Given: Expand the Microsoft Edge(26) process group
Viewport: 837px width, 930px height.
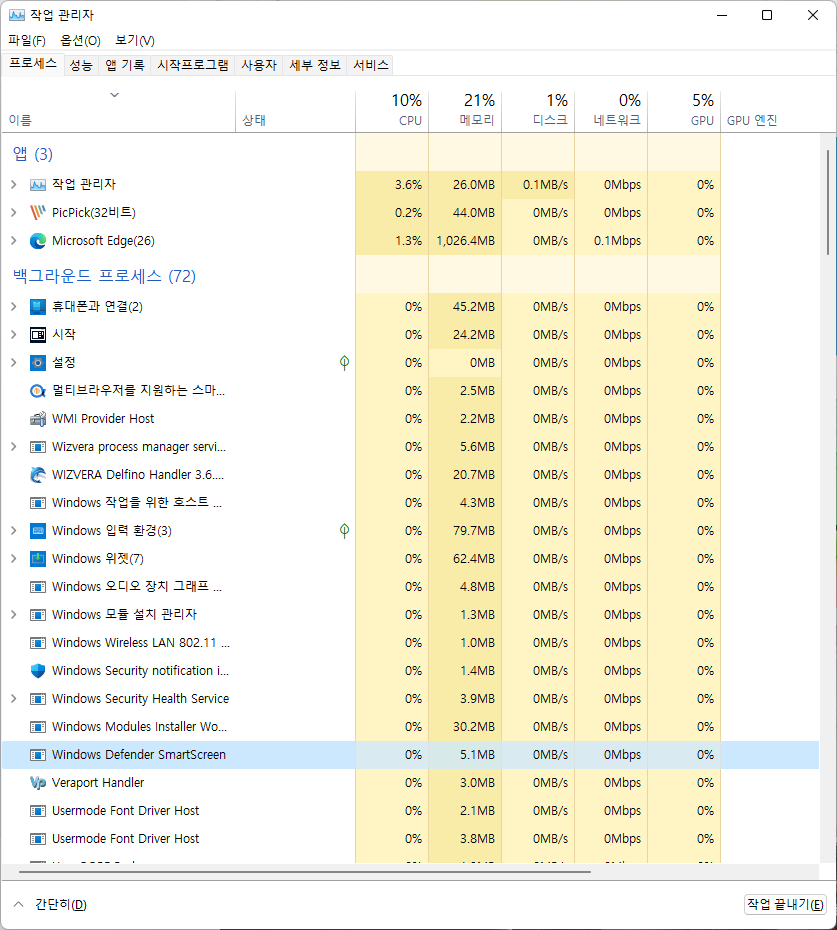Looking at the screenshot, I should (14, 241).
